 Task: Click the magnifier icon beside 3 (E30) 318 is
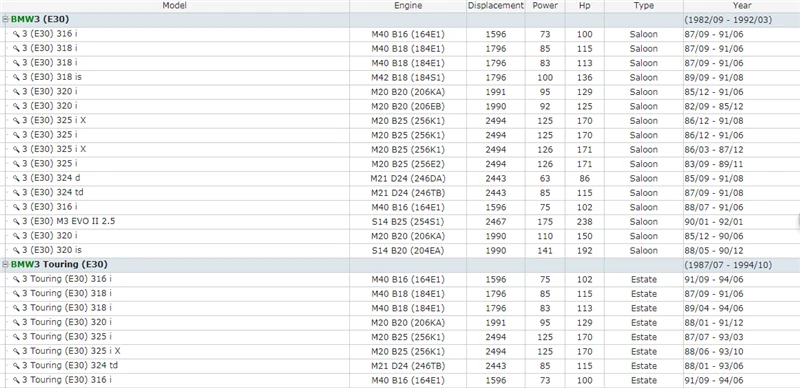[16, 78]
